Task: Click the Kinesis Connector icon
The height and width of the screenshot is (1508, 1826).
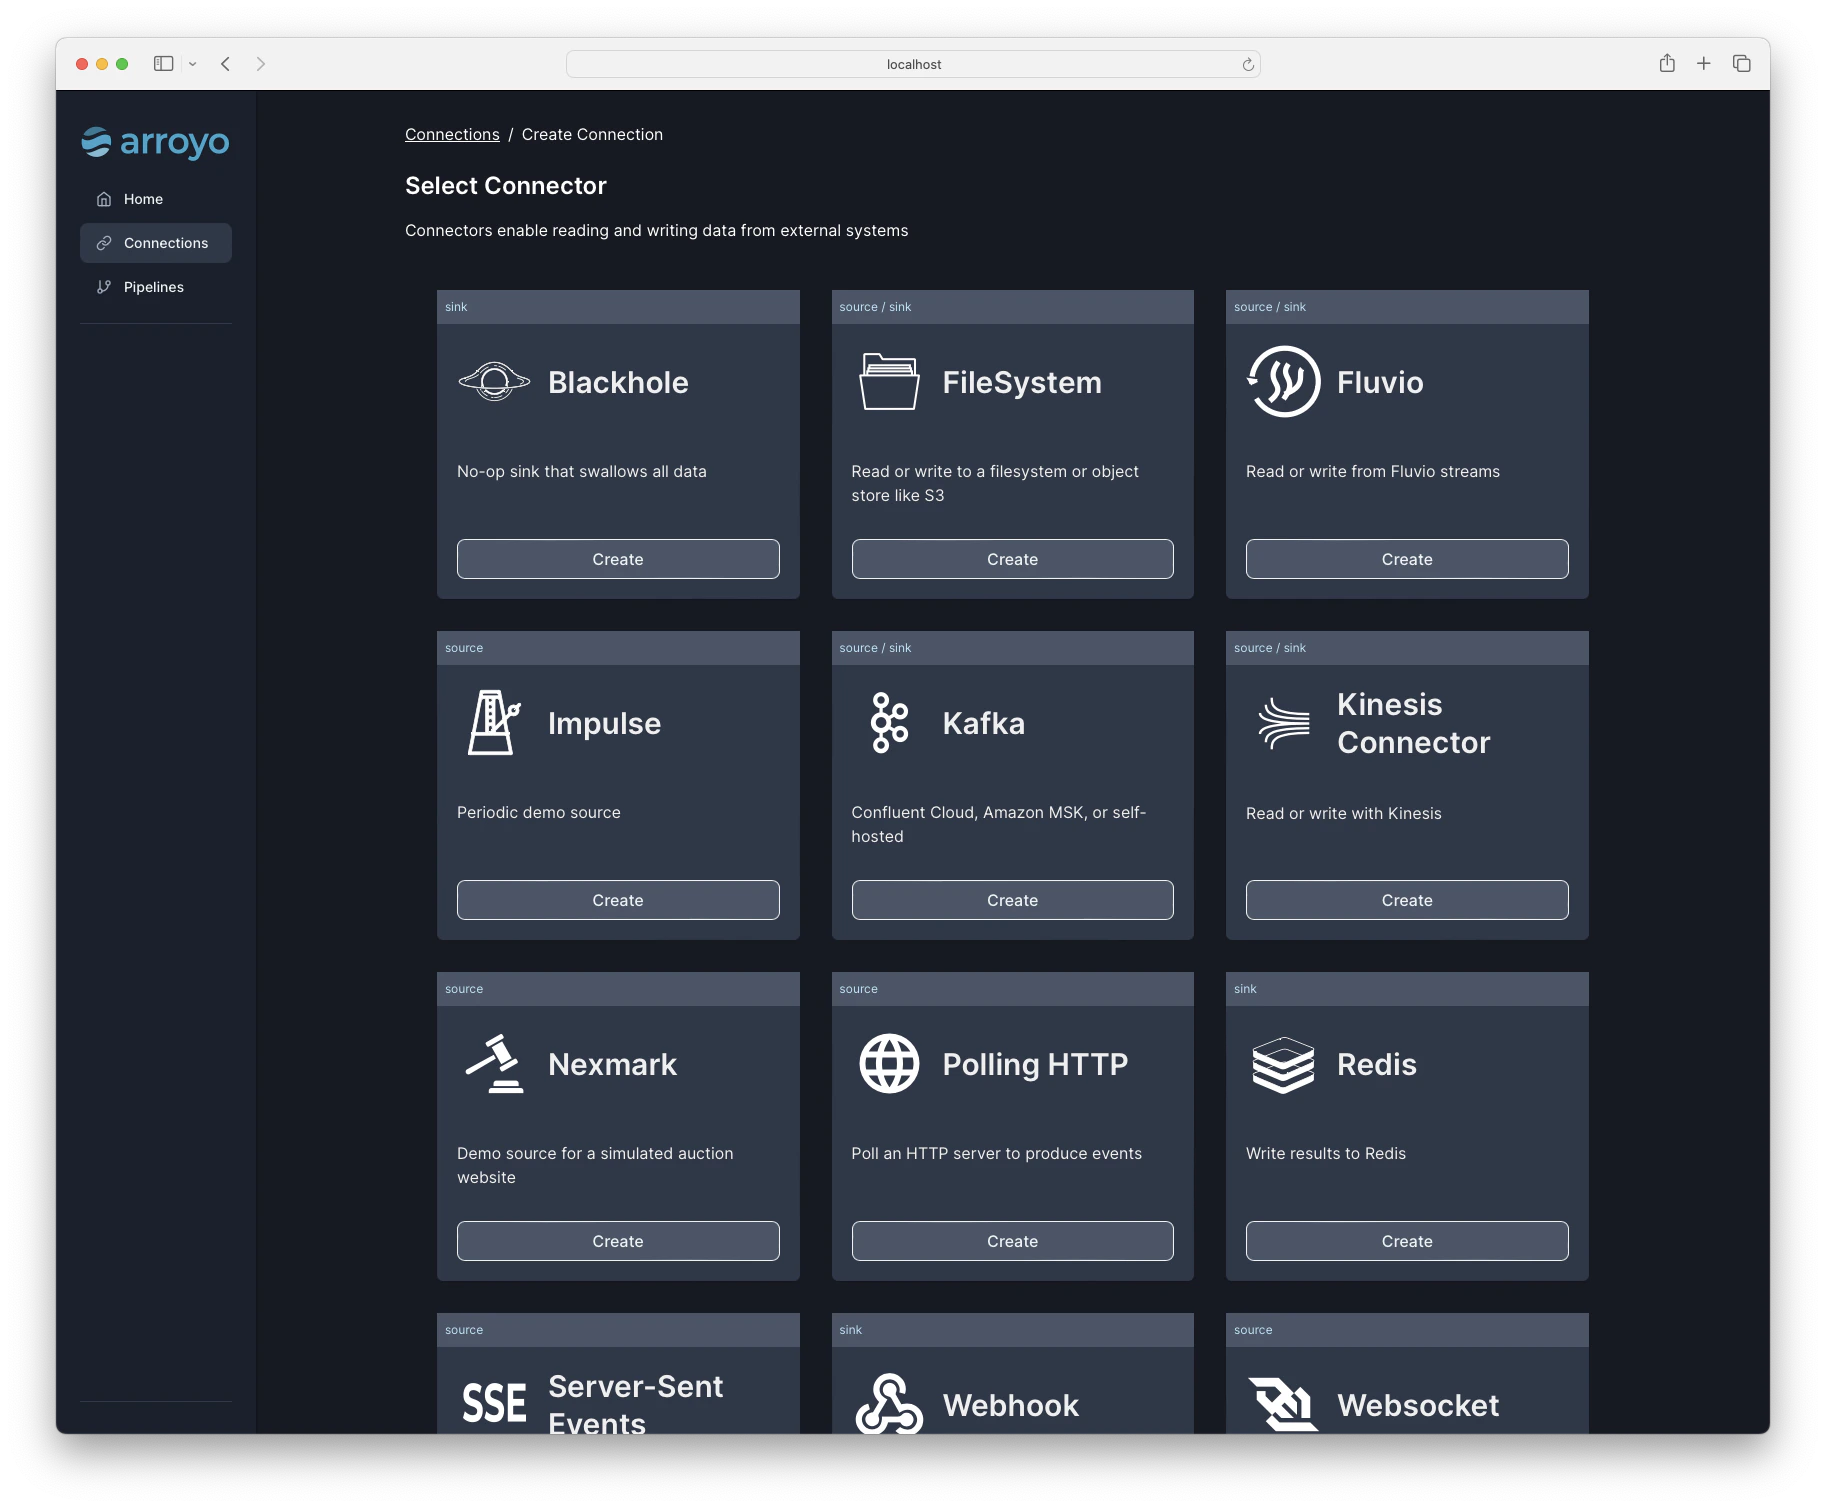Action: click(1282, 722)
